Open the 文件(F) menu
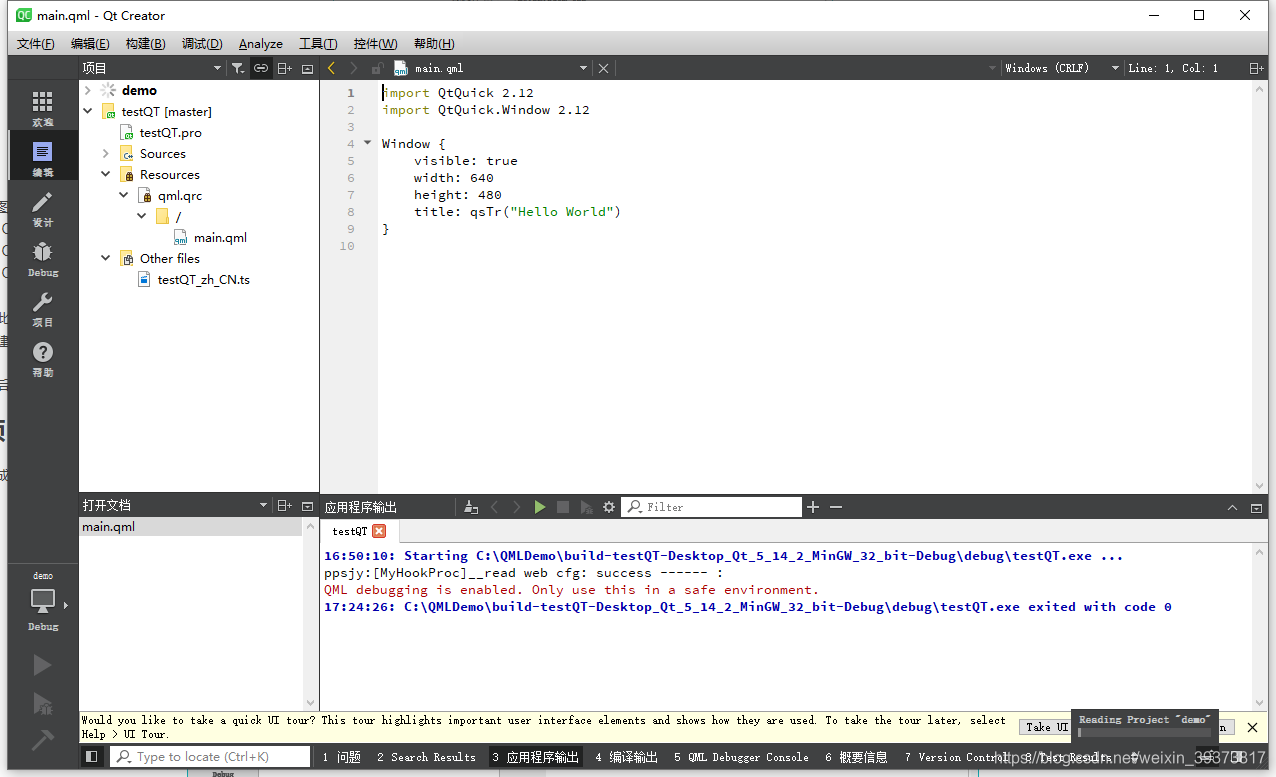The height and width of the screenshot is (777, 1276). 36,44
